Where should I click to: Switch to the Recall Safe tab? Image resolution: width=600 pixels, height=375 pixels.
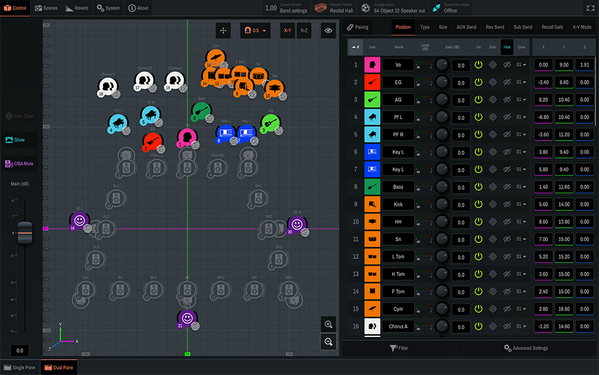(x=552, y=27)
